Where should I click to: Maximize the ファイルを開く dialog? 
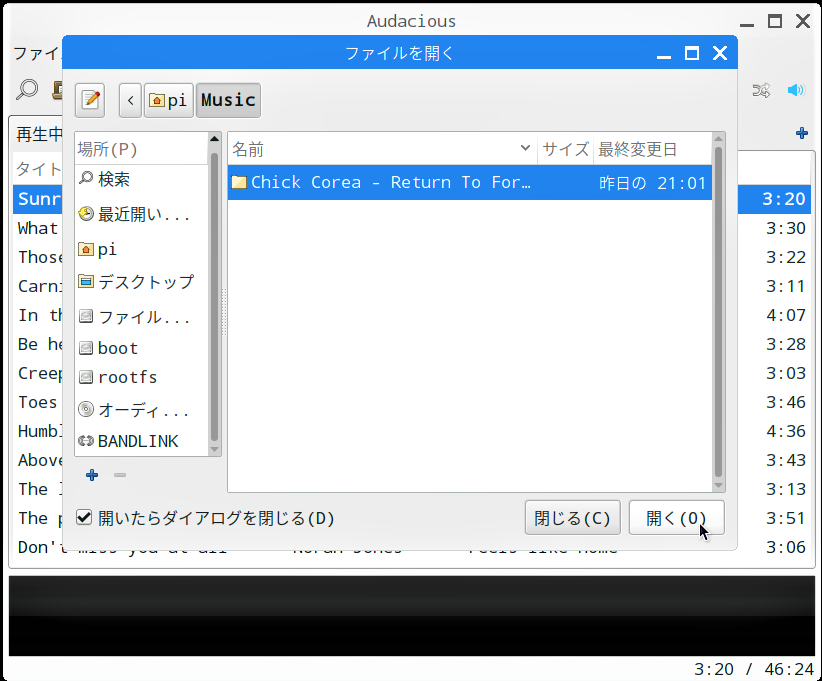(691, 53)
